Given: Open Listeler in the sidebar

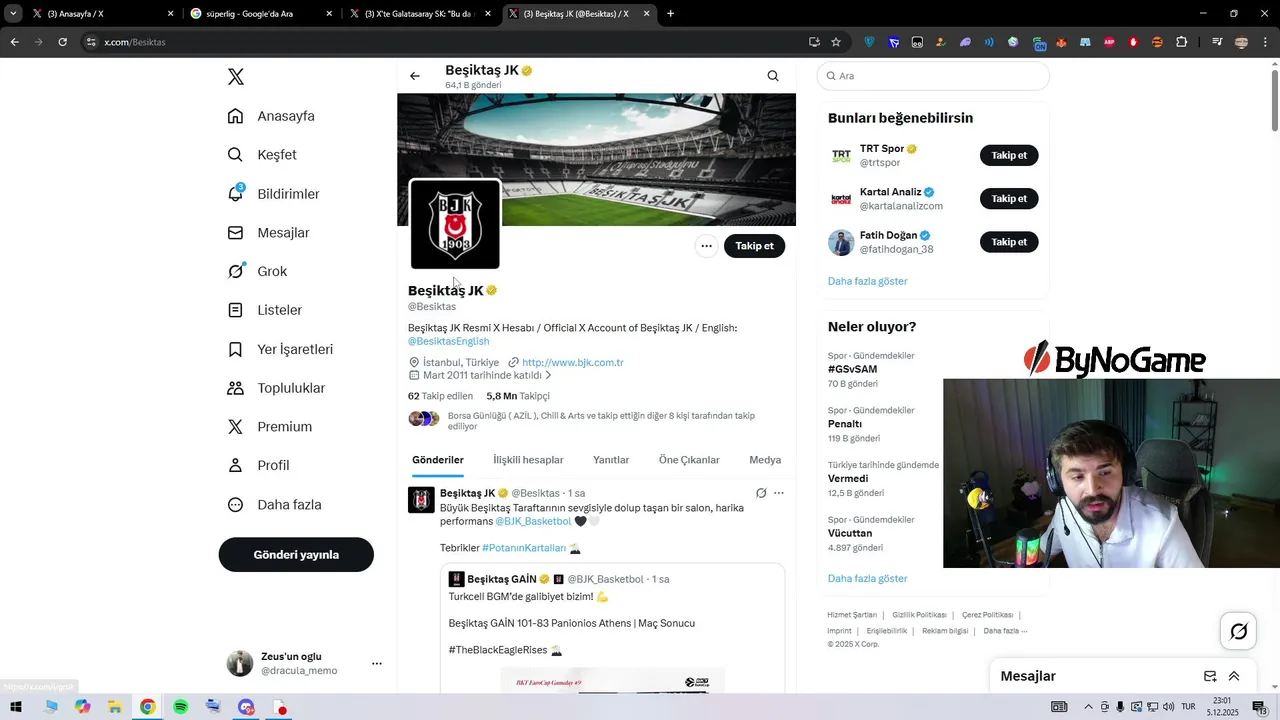Looking at the screenshot, I should (x=264, y=310).
